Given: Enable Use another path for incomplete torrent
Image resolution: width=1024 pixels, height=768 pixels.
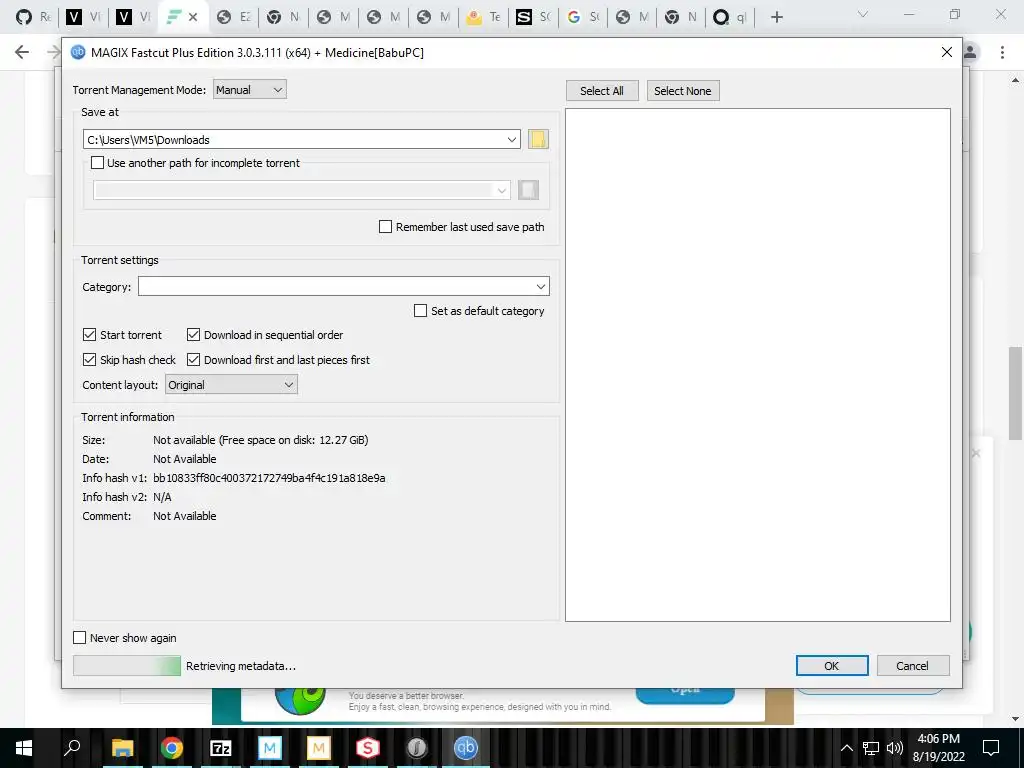Looking at the screenshot, I should point(97,163).
